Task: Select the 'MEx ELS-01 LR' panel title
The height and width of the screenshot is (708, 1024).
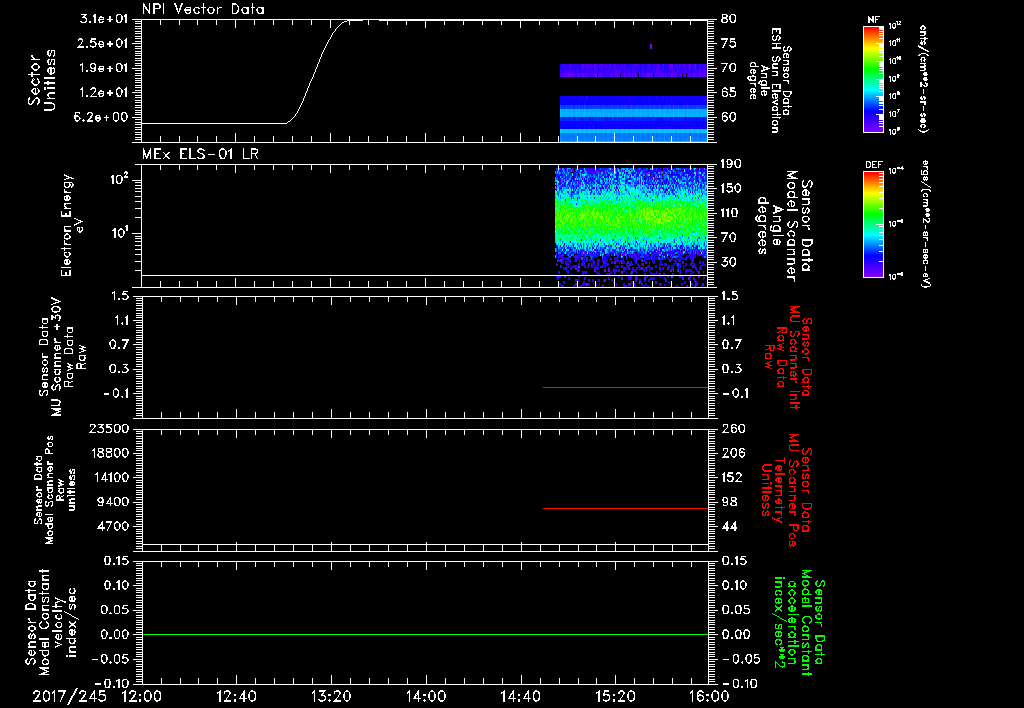Action: point(200,154)
